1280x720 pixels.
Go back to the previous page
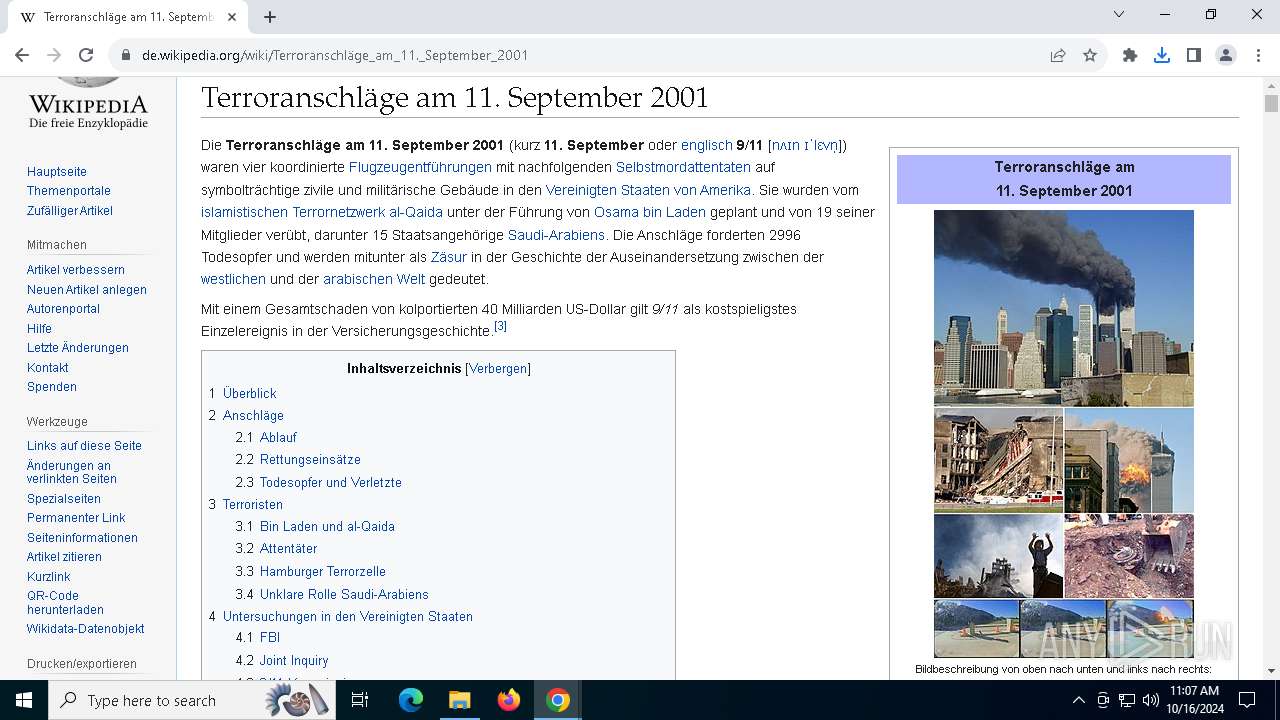pyautogui.click(x=22, y=55)
